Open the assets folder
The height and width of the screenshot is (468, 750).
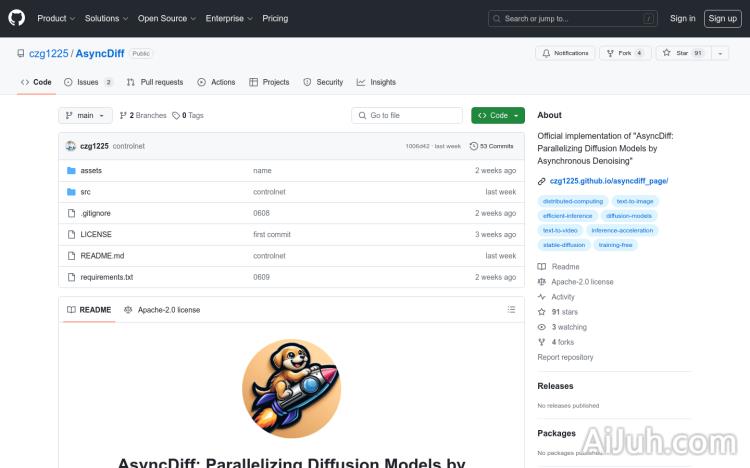click(x=91, y=171)
